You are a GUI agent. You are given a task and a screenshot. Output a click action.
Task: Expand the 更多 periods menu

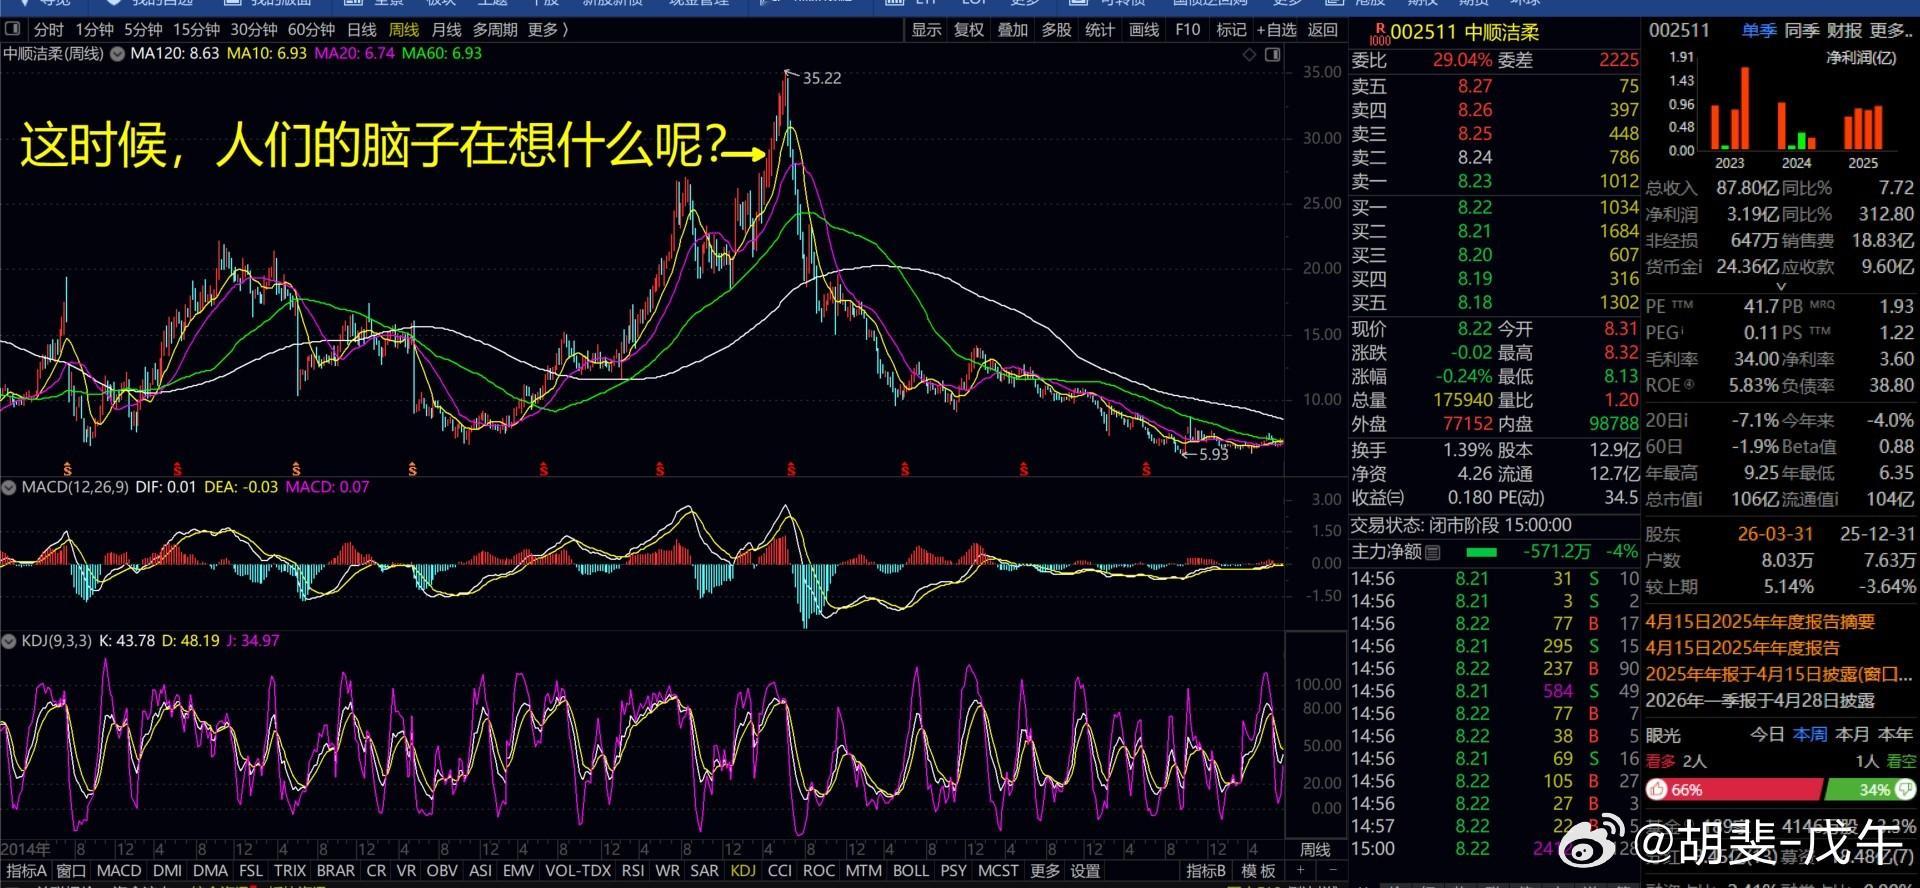[x=547, y=30]
